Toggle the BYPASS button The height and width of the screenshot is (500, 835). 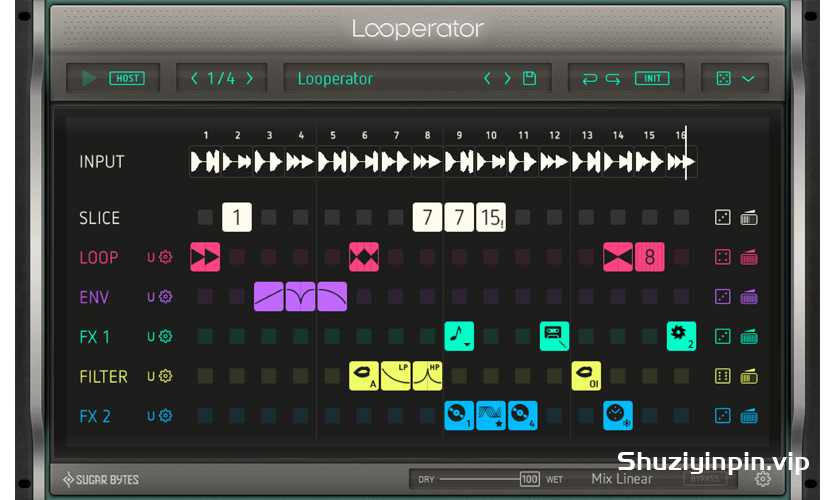(705, 479)
